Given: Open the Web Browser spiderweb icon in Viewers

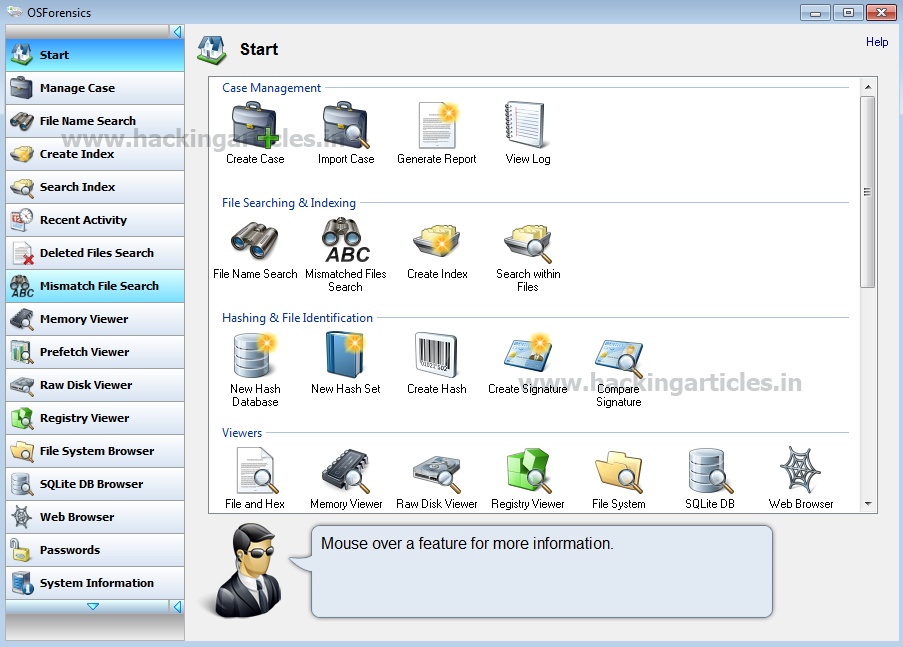Looking at the screenshot, I should tap(800, 469).
